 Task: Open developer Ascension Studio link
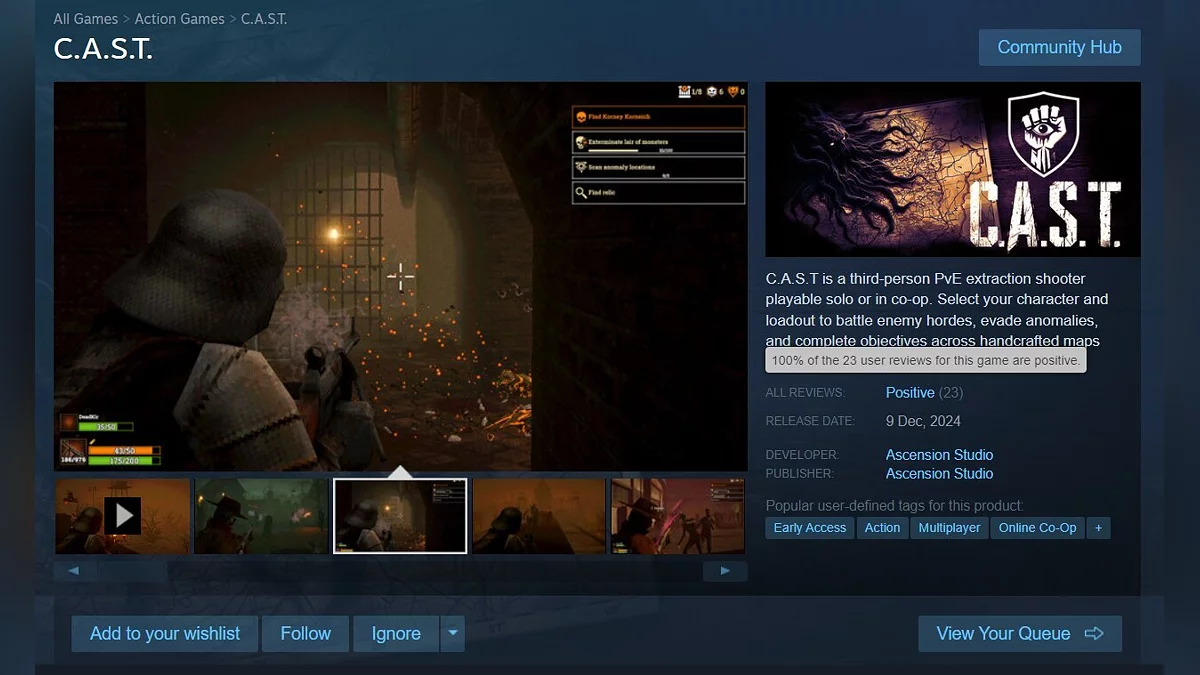point(939,455)
